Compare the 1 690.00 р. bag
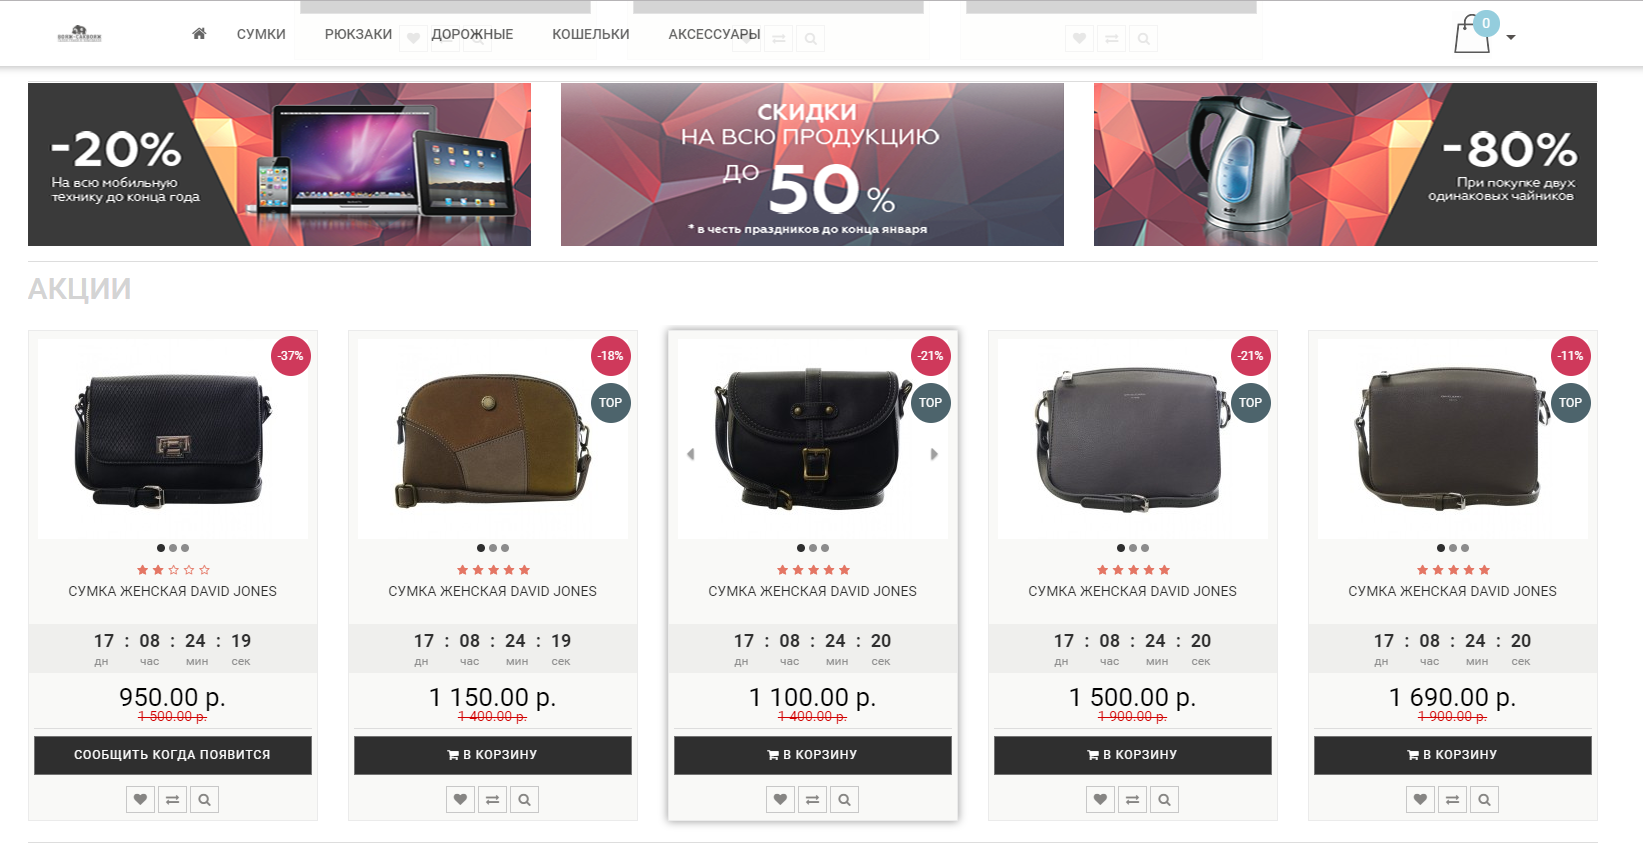This screenshot has width=1643, height=848. click(1453, 800)
